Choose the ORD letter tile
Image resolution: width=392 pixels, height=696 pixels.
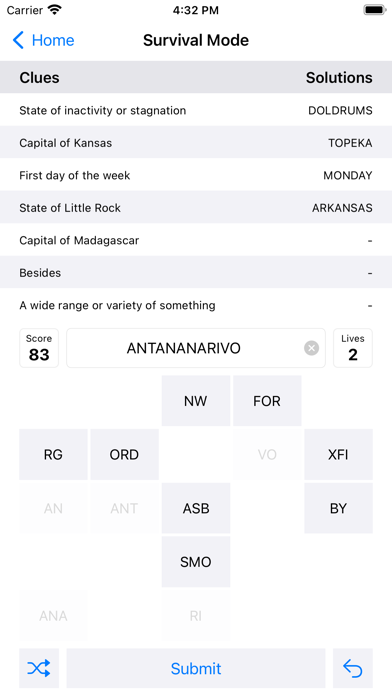click(124, 455)
